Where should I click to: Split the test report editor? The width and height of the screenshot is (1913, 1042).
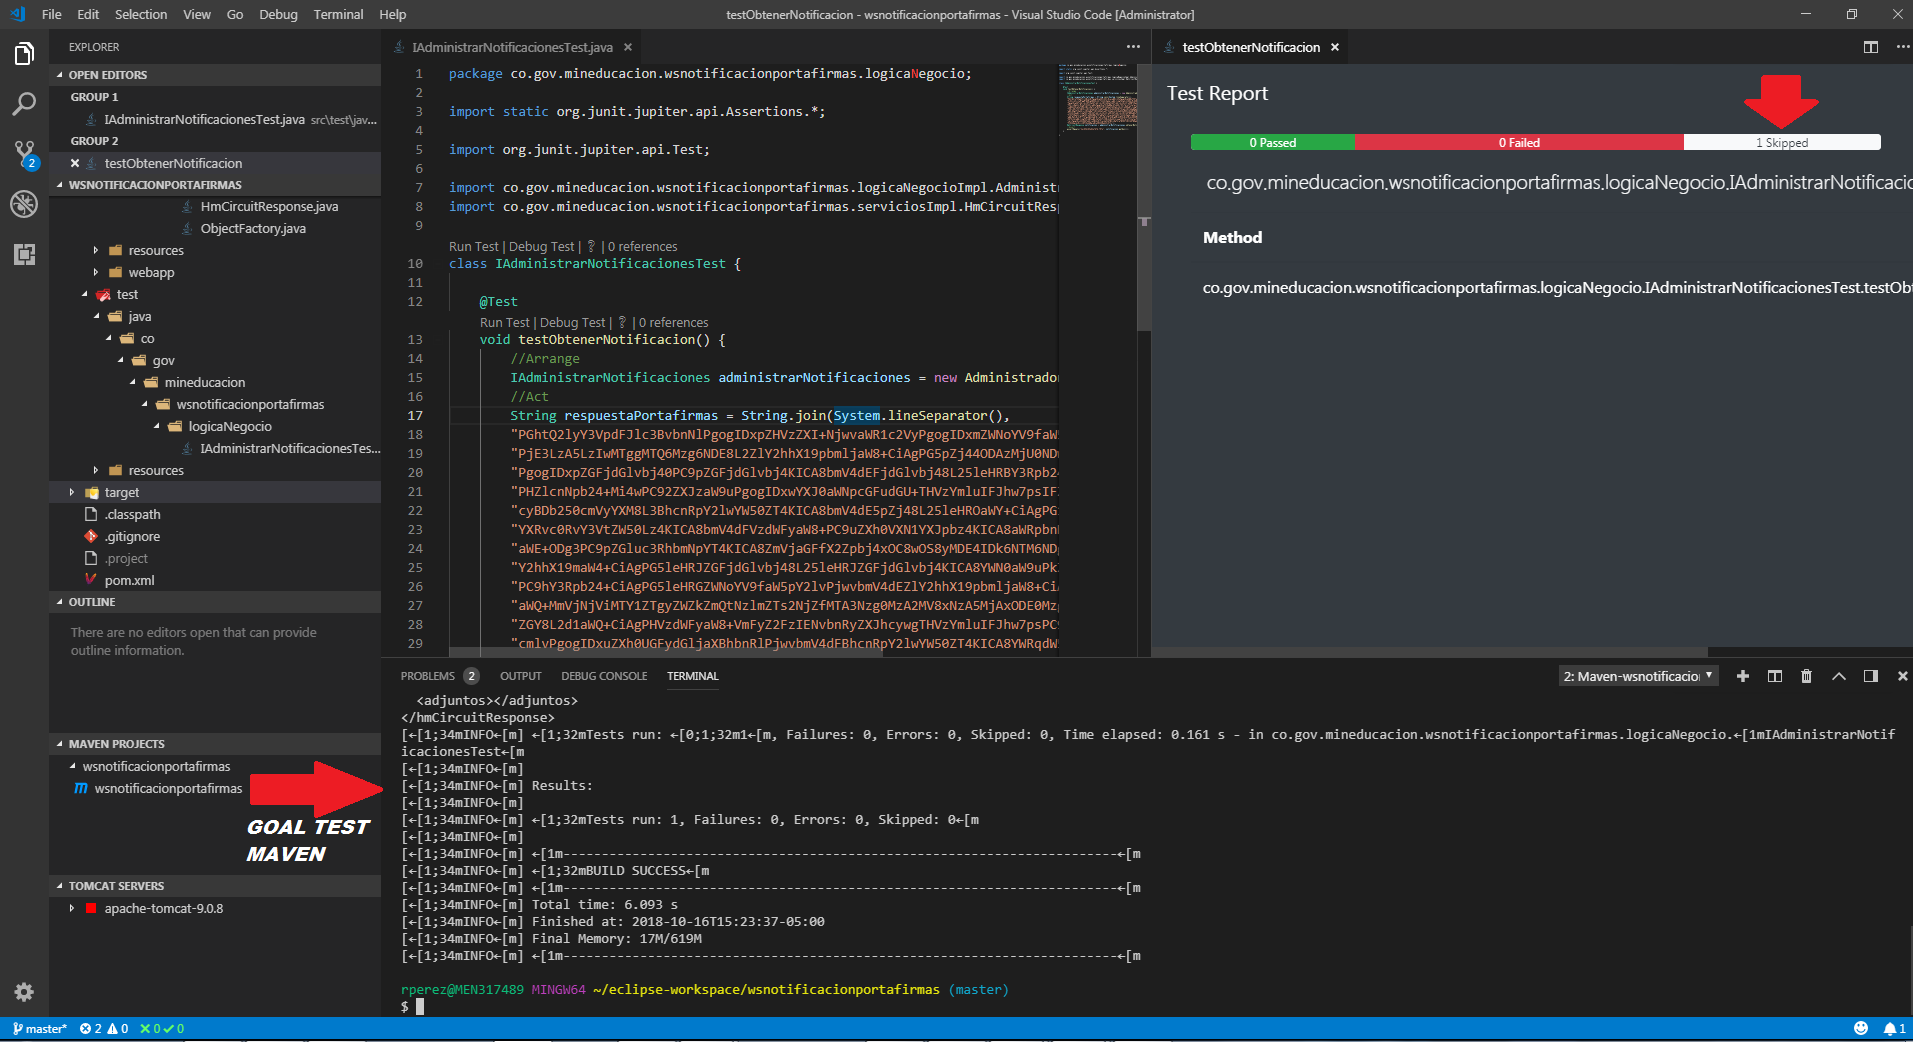(x=1871, y=46)
